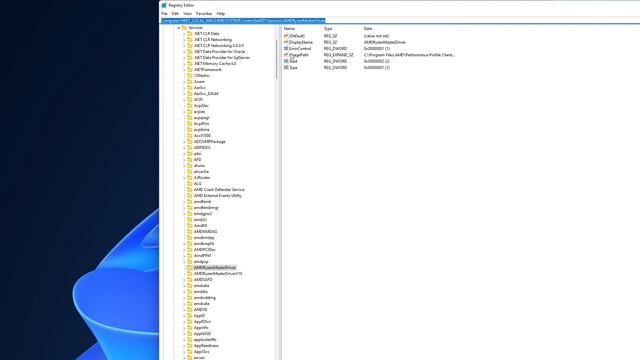Click the ImagePath string value icon
The height and width of the screenshot is (360, 640).
point(286,55)
